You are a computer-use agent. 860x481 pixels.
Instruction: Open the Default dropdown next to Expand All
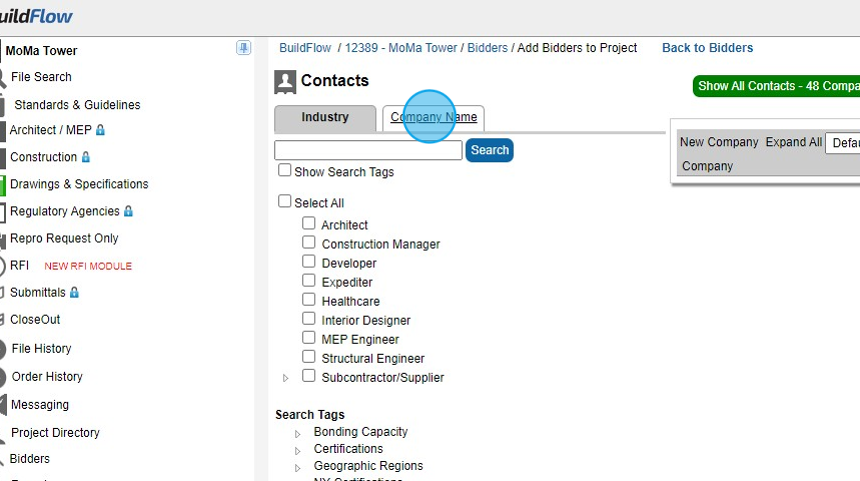(842, 143)
